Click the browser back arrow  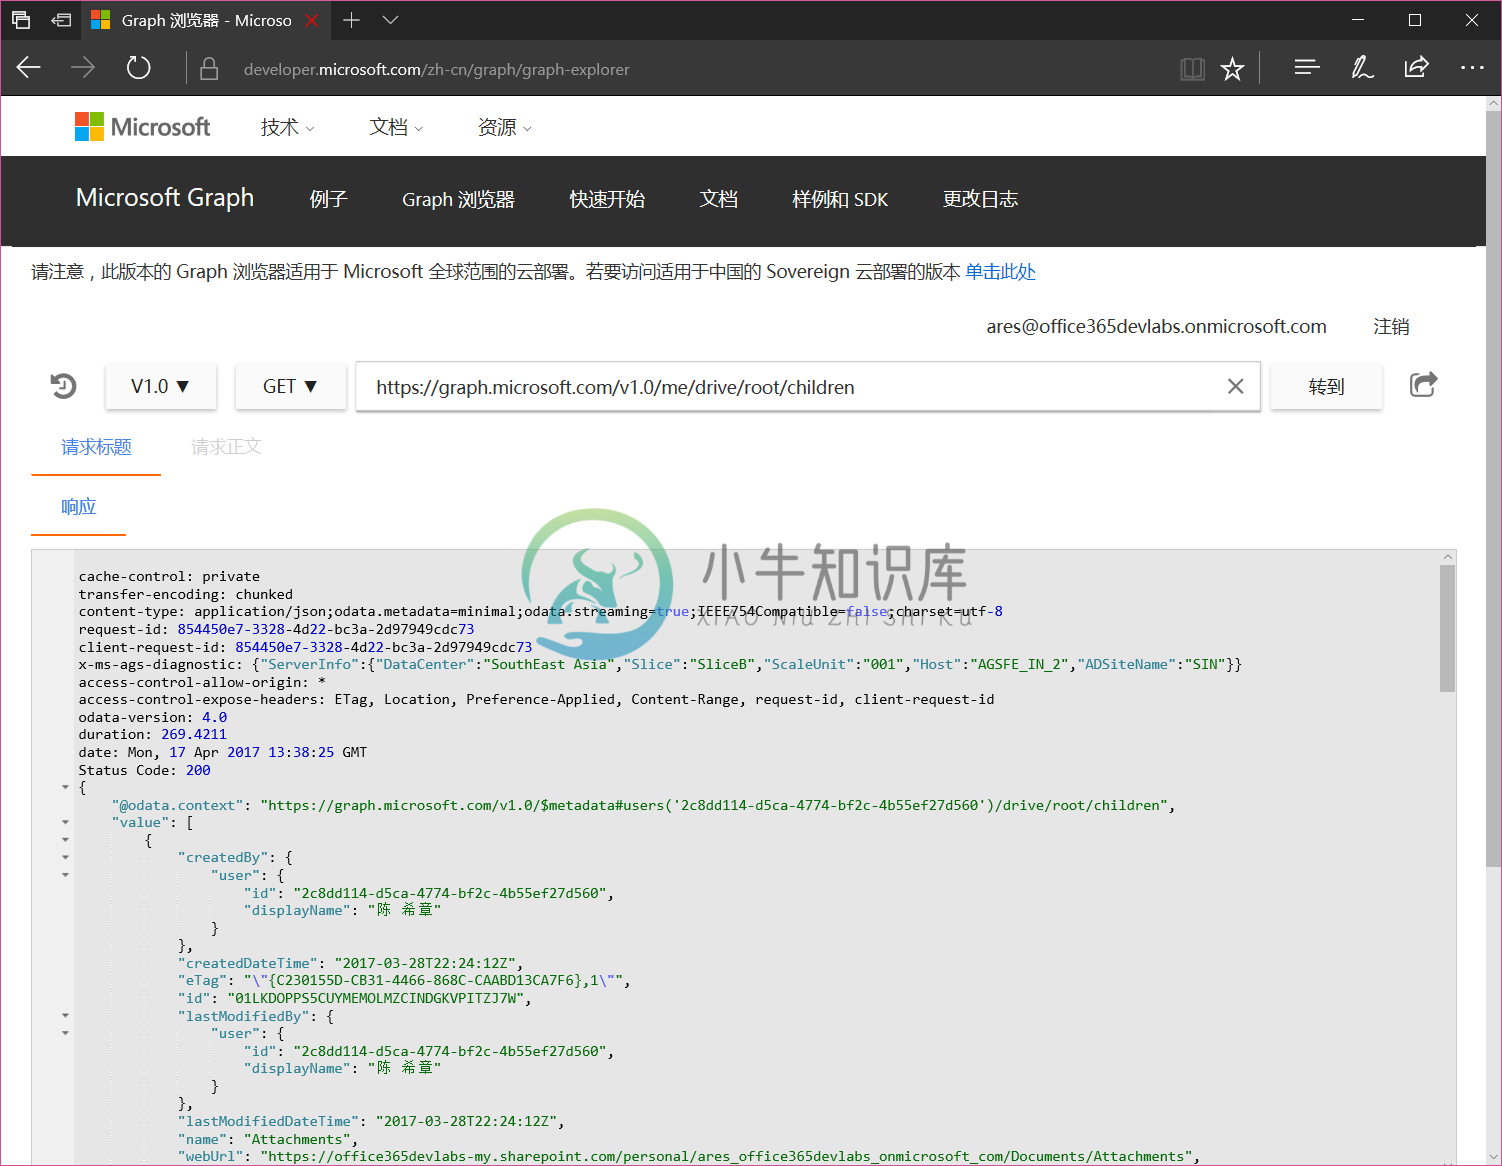pos(29,68)
